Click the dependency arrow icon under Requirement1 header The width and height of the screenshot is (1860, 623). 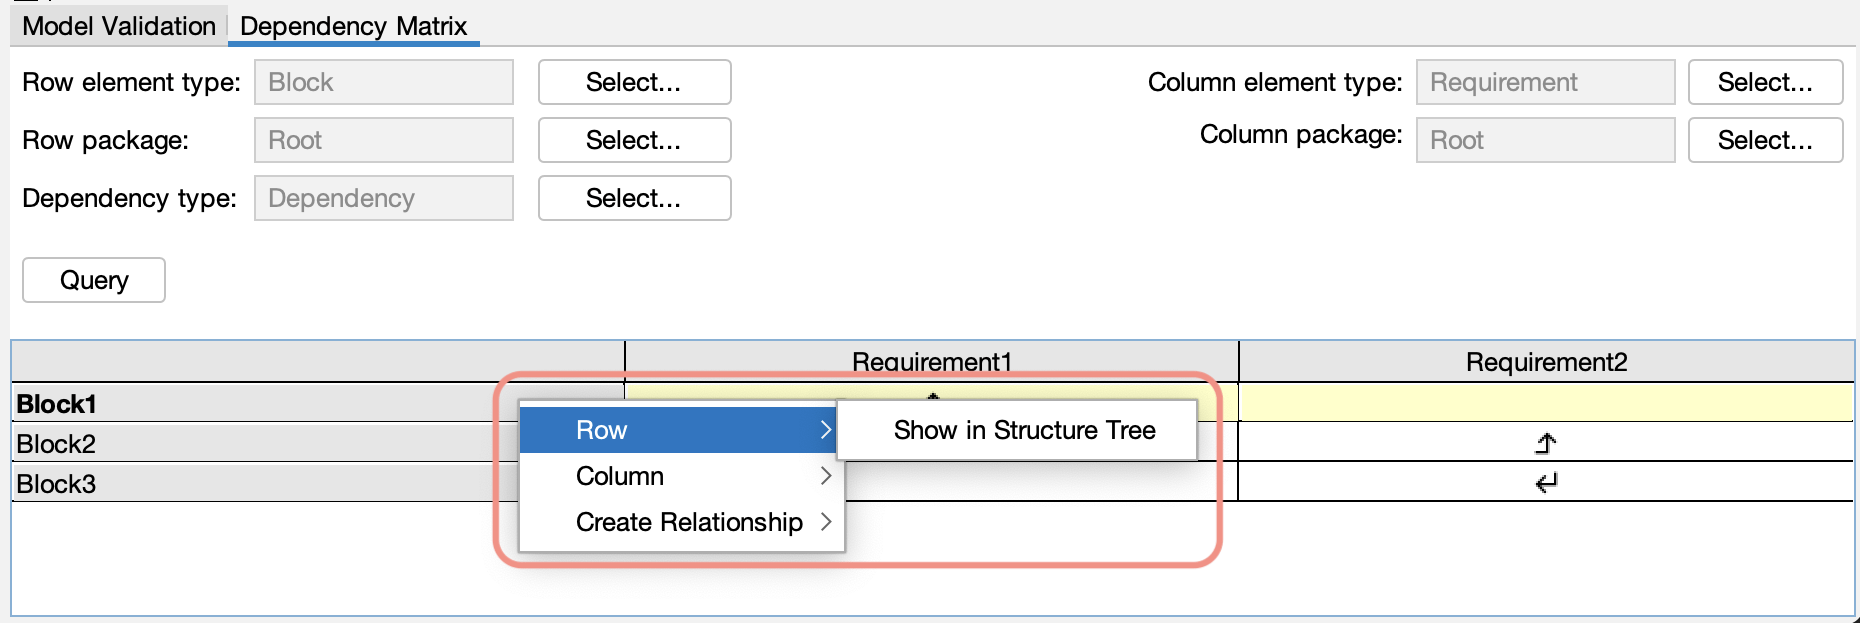tap(932, 395)
